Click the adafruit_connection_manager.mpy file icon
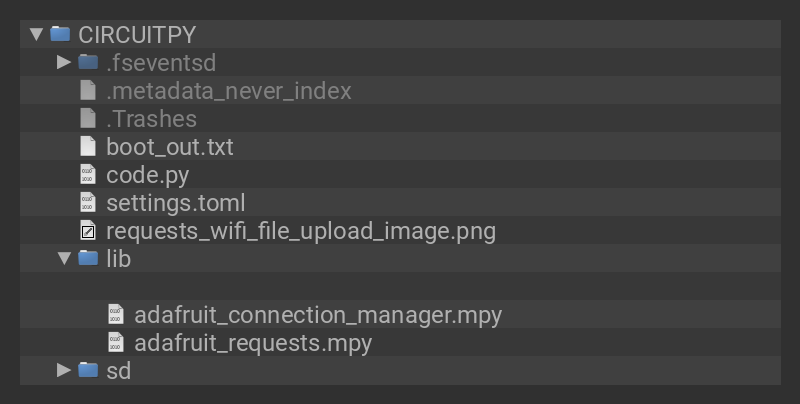Viewport: 800px width, 404px height. [116, 315]
